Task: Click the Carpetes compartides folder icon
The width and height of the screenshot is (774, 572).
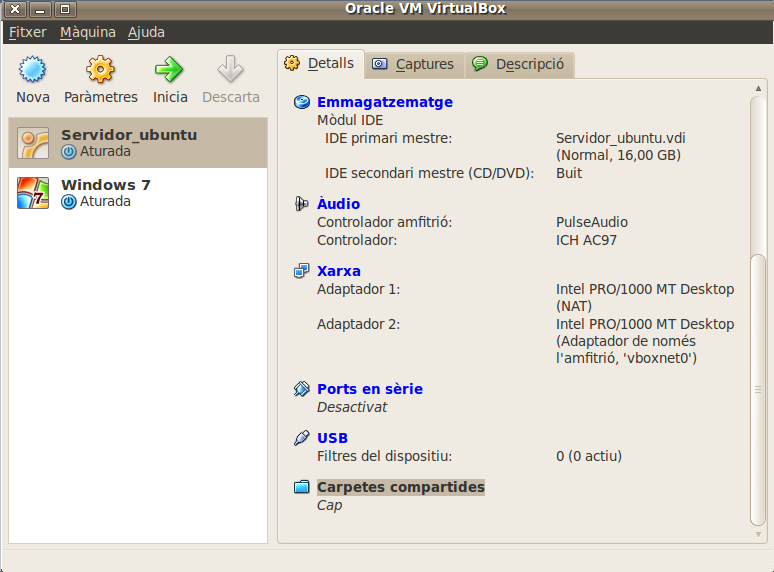Action: (302, 487)
